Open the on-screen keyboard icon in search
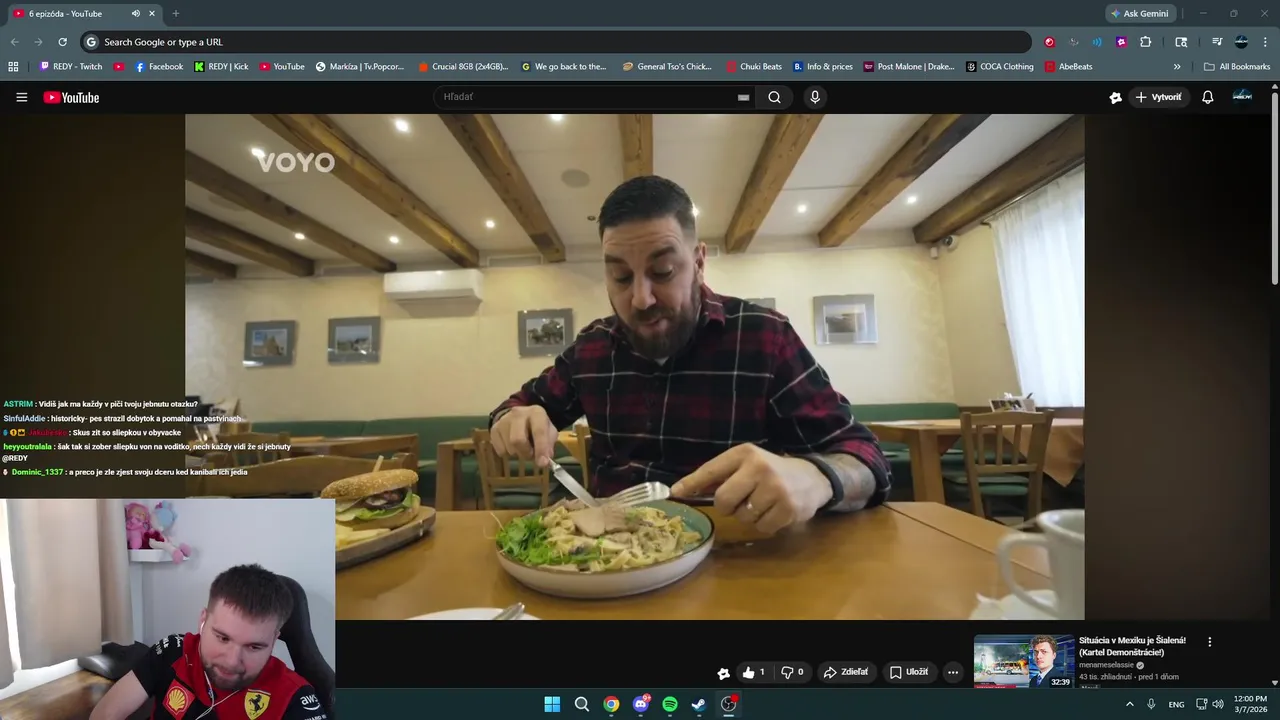This screenshot has width=1280, height=720. (743, 97)
